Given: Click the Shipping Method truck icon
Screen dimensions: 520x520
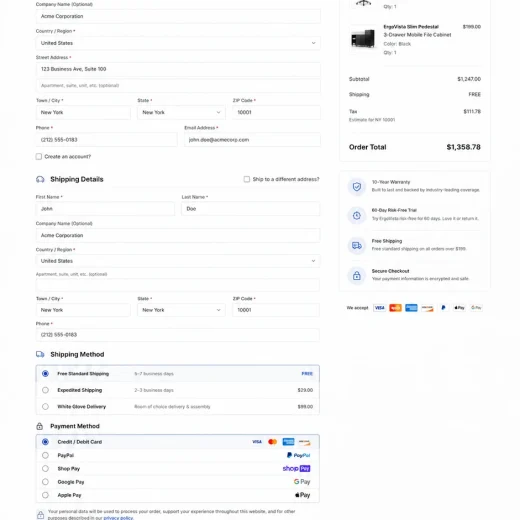Looking at the screenshot, I should [x=40, y=354].
